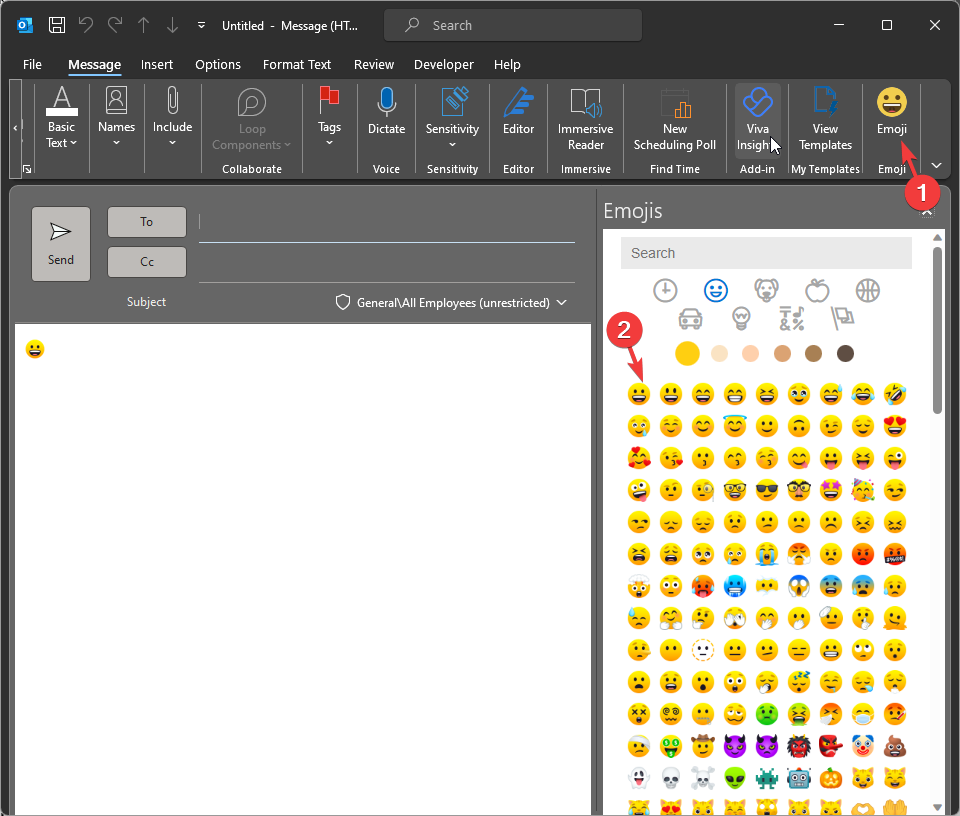Switch to the Message tab
This screenshot has height=816, width=960.
tap(94, 64)
